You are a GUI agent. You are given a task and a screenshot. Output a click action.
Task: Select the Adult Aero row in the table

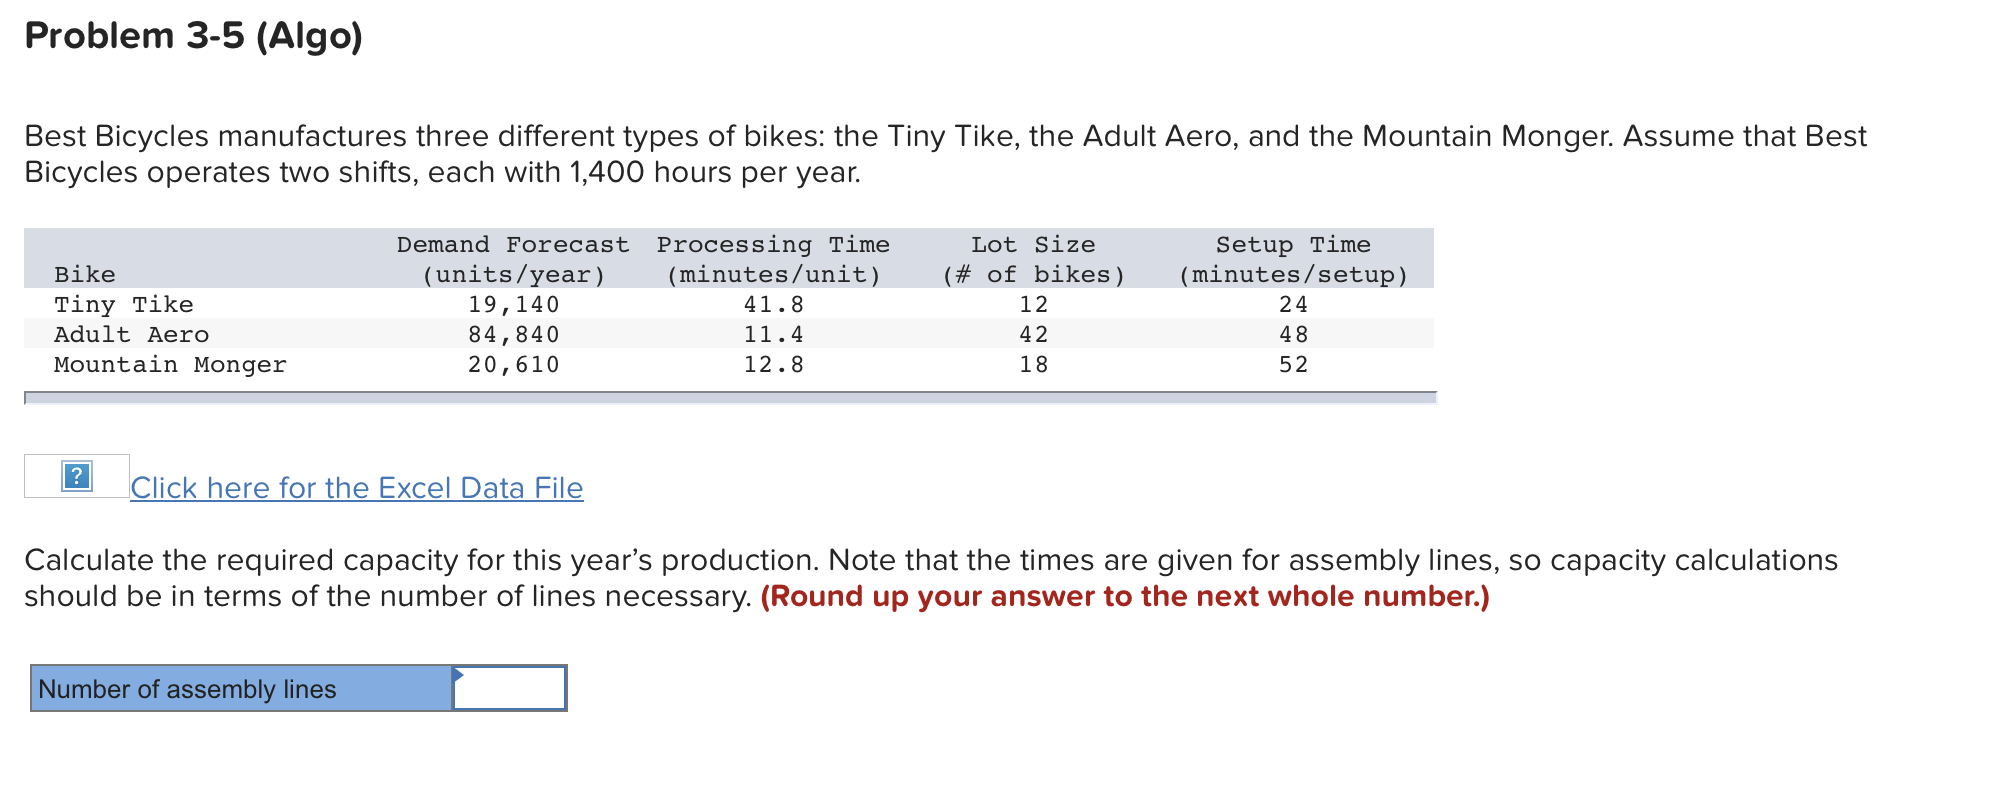click(131, 334)
